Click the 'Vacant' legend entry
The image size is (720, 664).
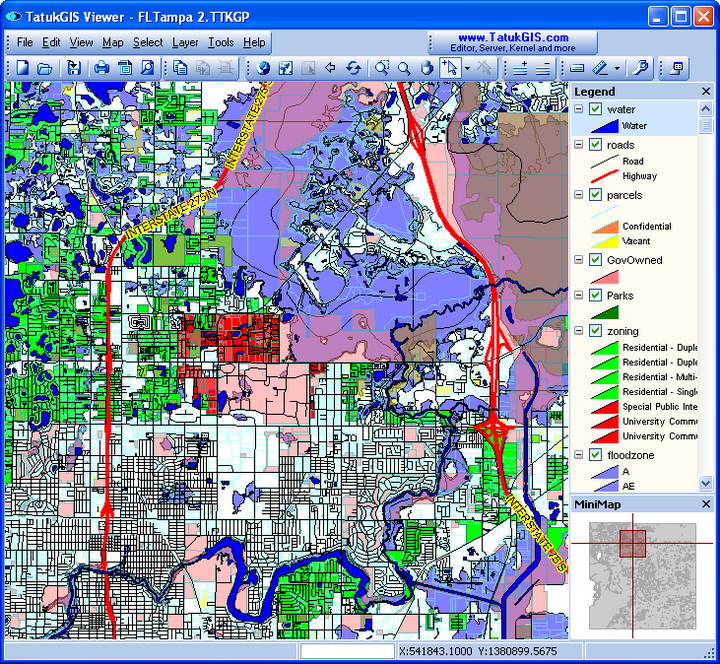point(636,241)
